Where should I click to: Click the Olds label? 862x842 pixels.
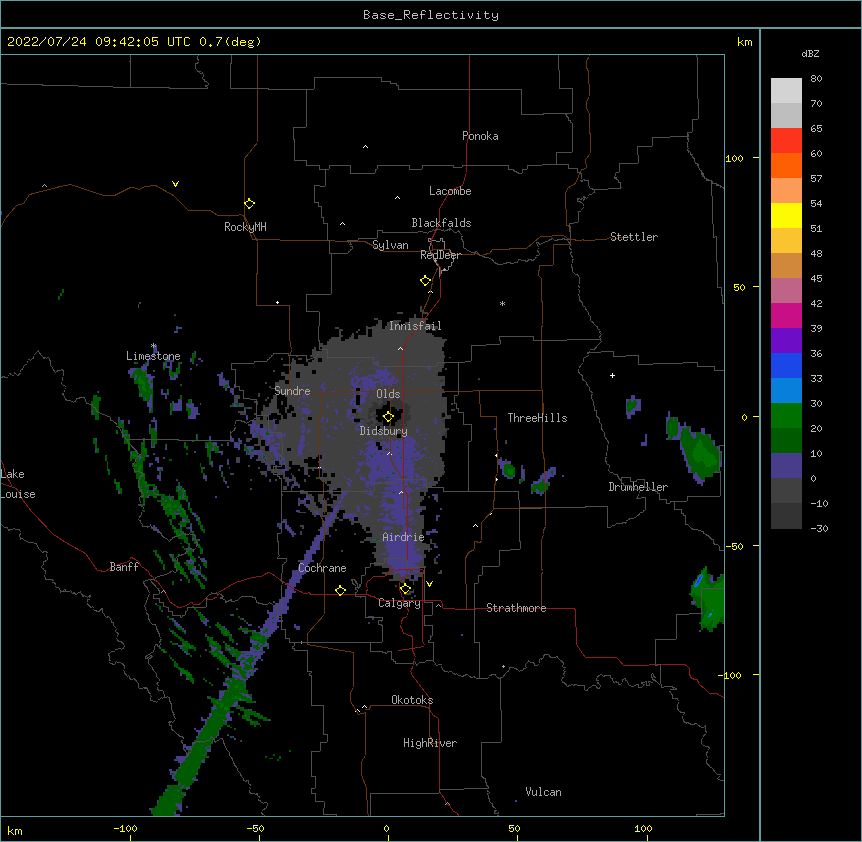coord(388,394)
